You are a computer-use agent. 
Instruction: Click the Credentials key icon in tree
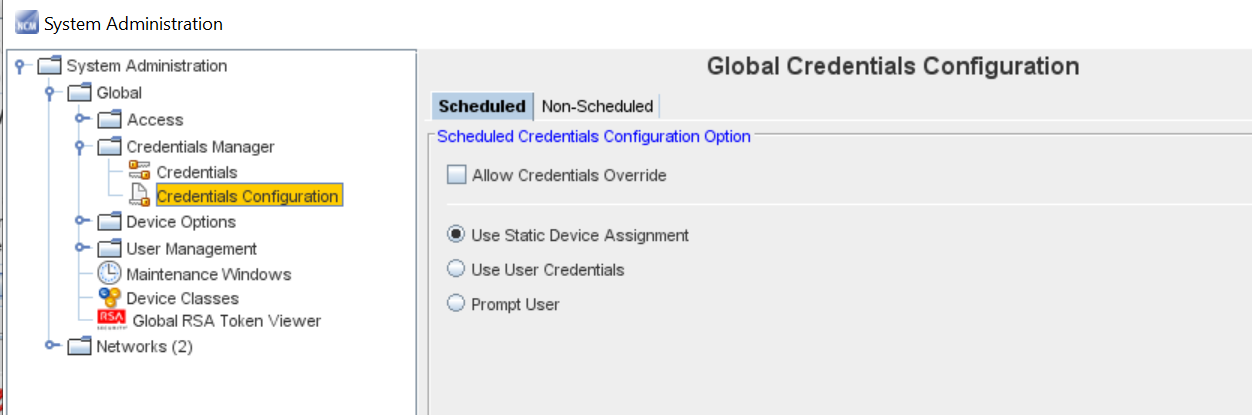(x=139, y=172)
